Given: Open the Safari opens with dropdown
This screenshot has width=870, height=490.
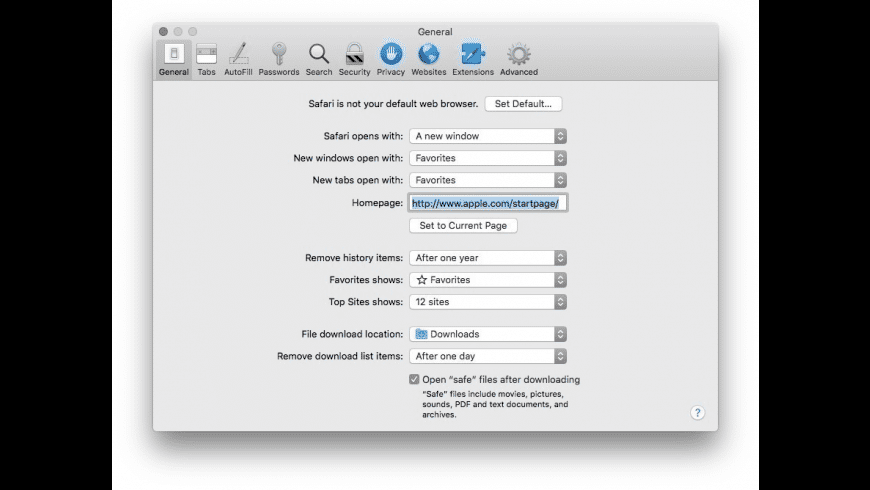Looking at the screenshot, I should pyautogui.click(x=488, y=136).
